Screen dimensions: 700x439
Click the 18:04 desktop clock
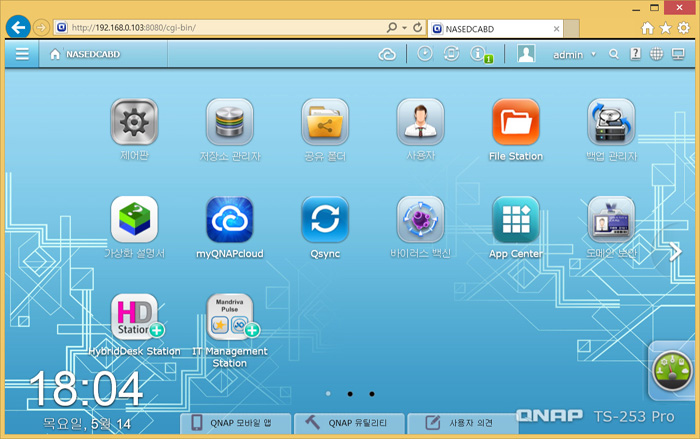[x=87, y=389]
